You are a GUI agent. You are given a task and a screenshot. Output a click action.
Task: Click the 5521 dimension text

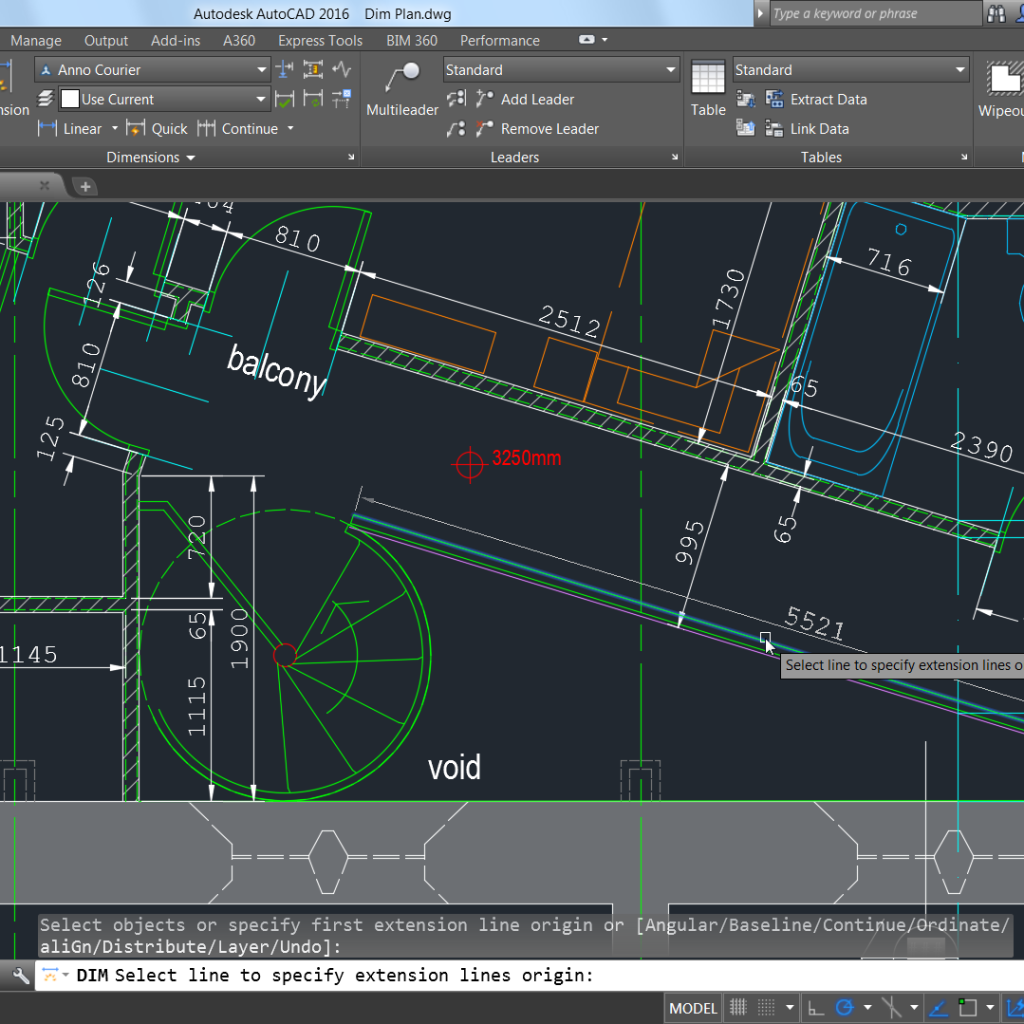click(815, 623)
